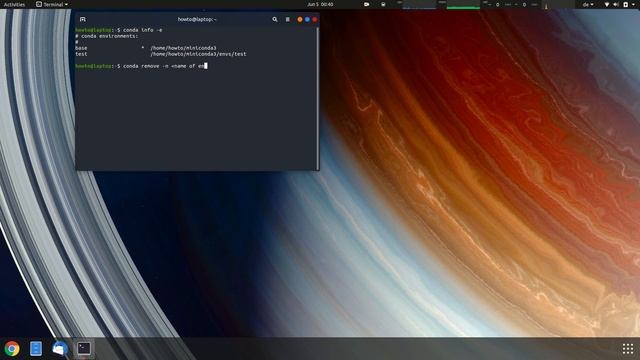Open the Thunderbird mail icon in dock
Image resolution: width=640 pixels, height=360 pixels.
[60, 349]
